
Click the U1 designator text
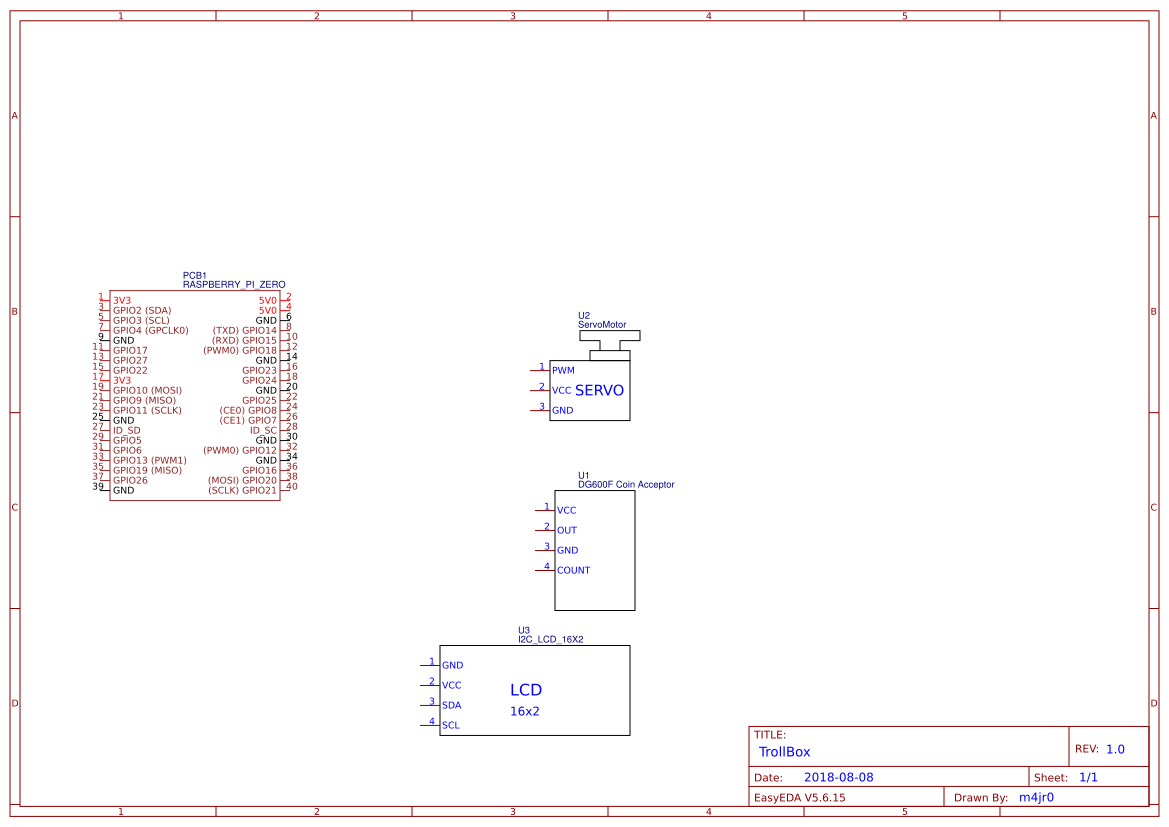click(x=584, y=475)
